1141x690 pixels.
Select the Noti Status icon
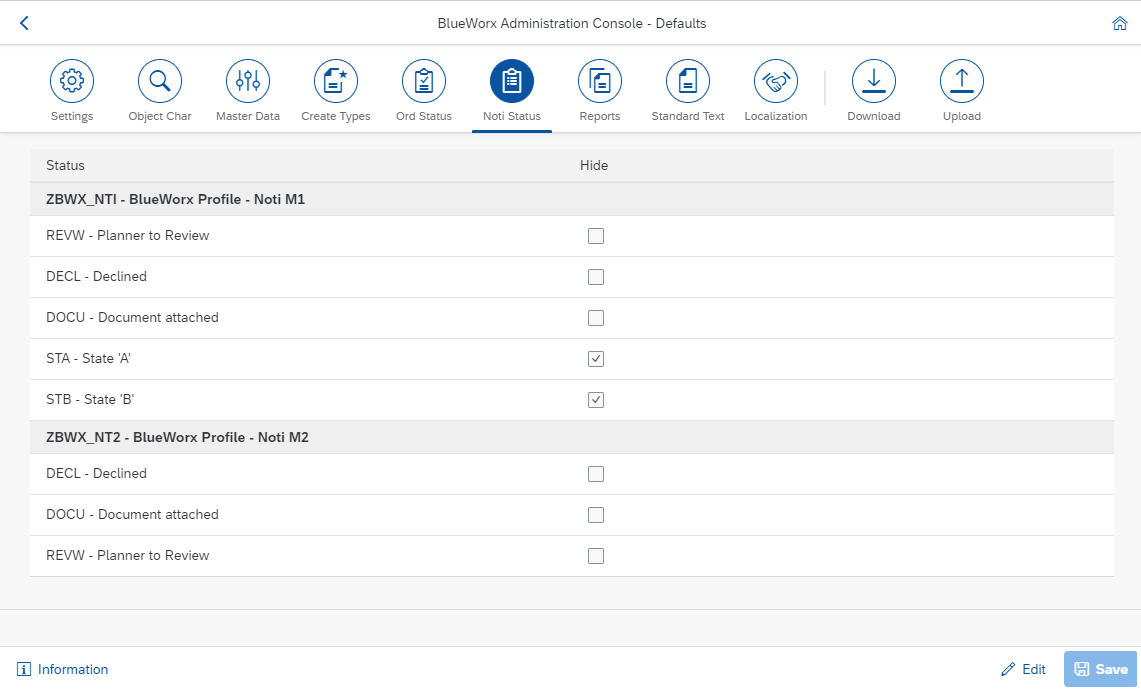coord(512,81)
